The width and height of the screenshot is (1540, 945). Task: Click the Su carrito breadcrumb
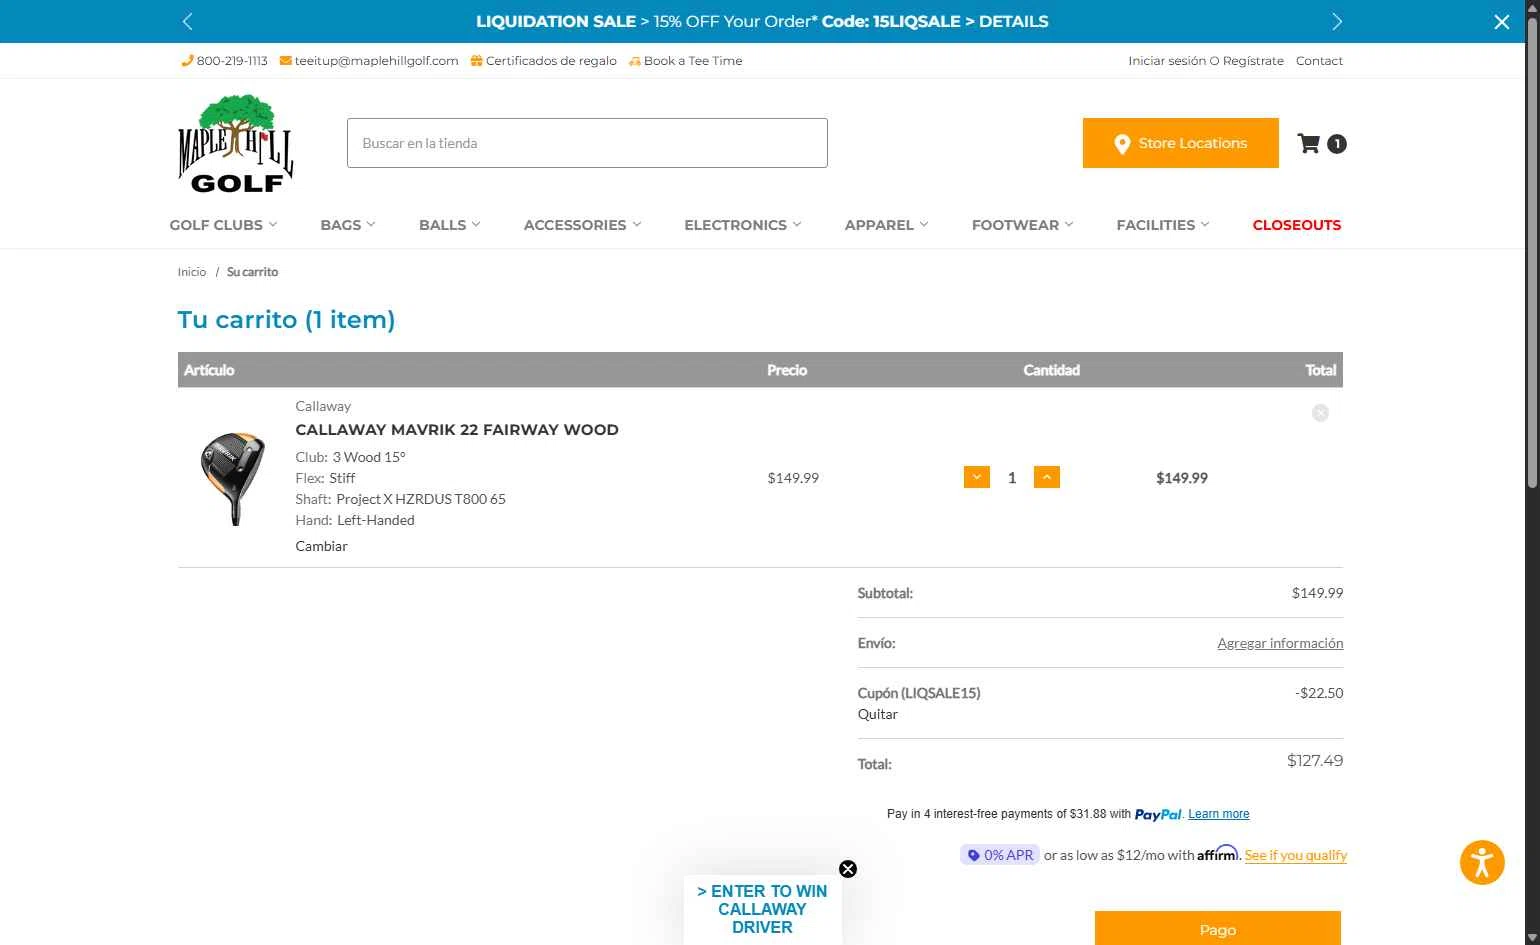pos(252,272)
